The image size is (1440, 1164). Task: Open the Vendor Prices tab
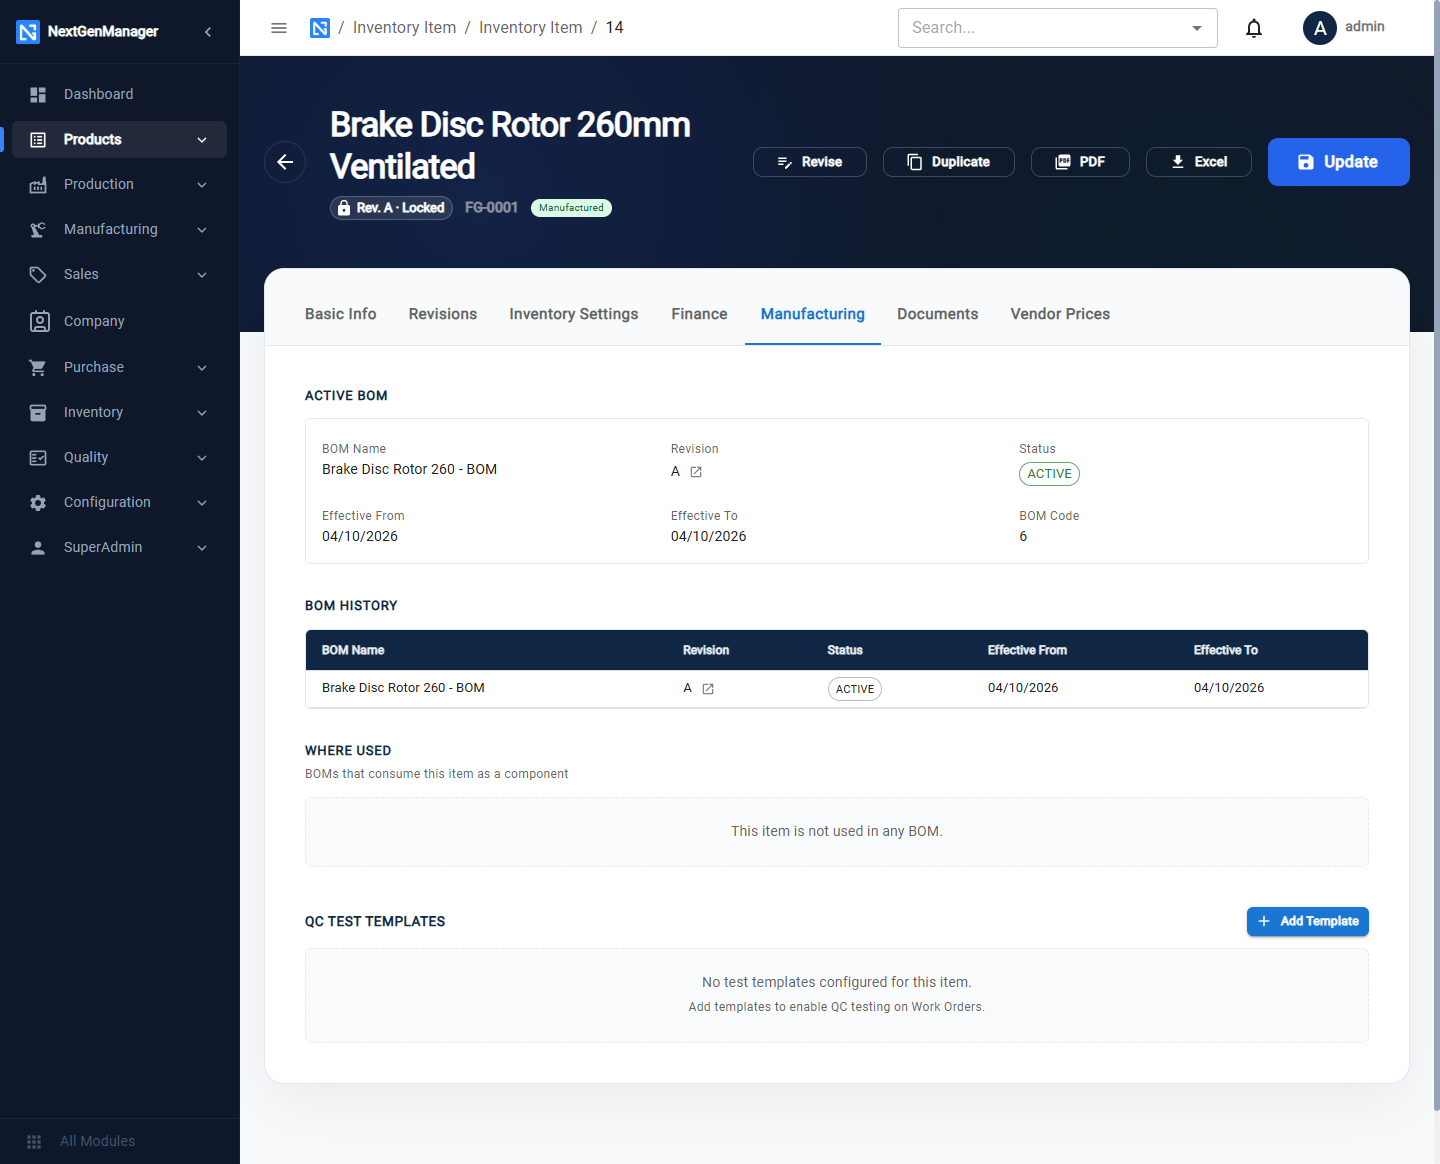point(1060,314)
